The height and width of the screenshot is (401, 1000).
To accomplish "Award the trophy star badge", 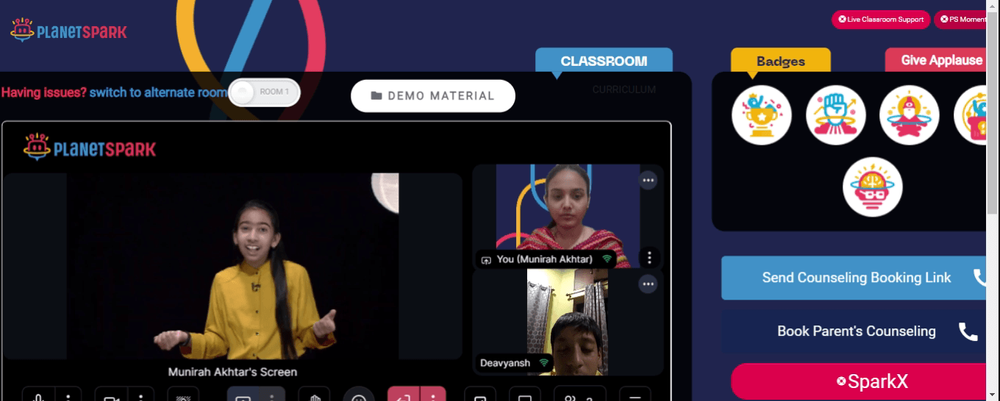I will point(761,115).
